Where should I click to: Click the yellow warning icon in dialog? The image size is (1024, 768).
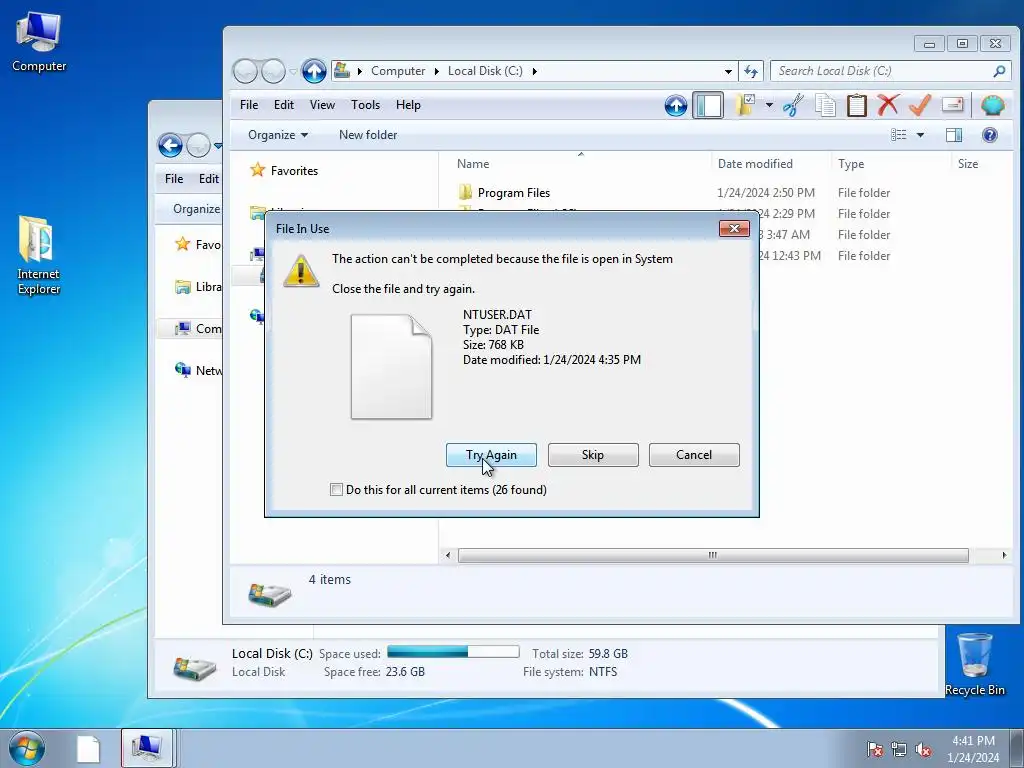pyautogui.click(x=301, y=270)
